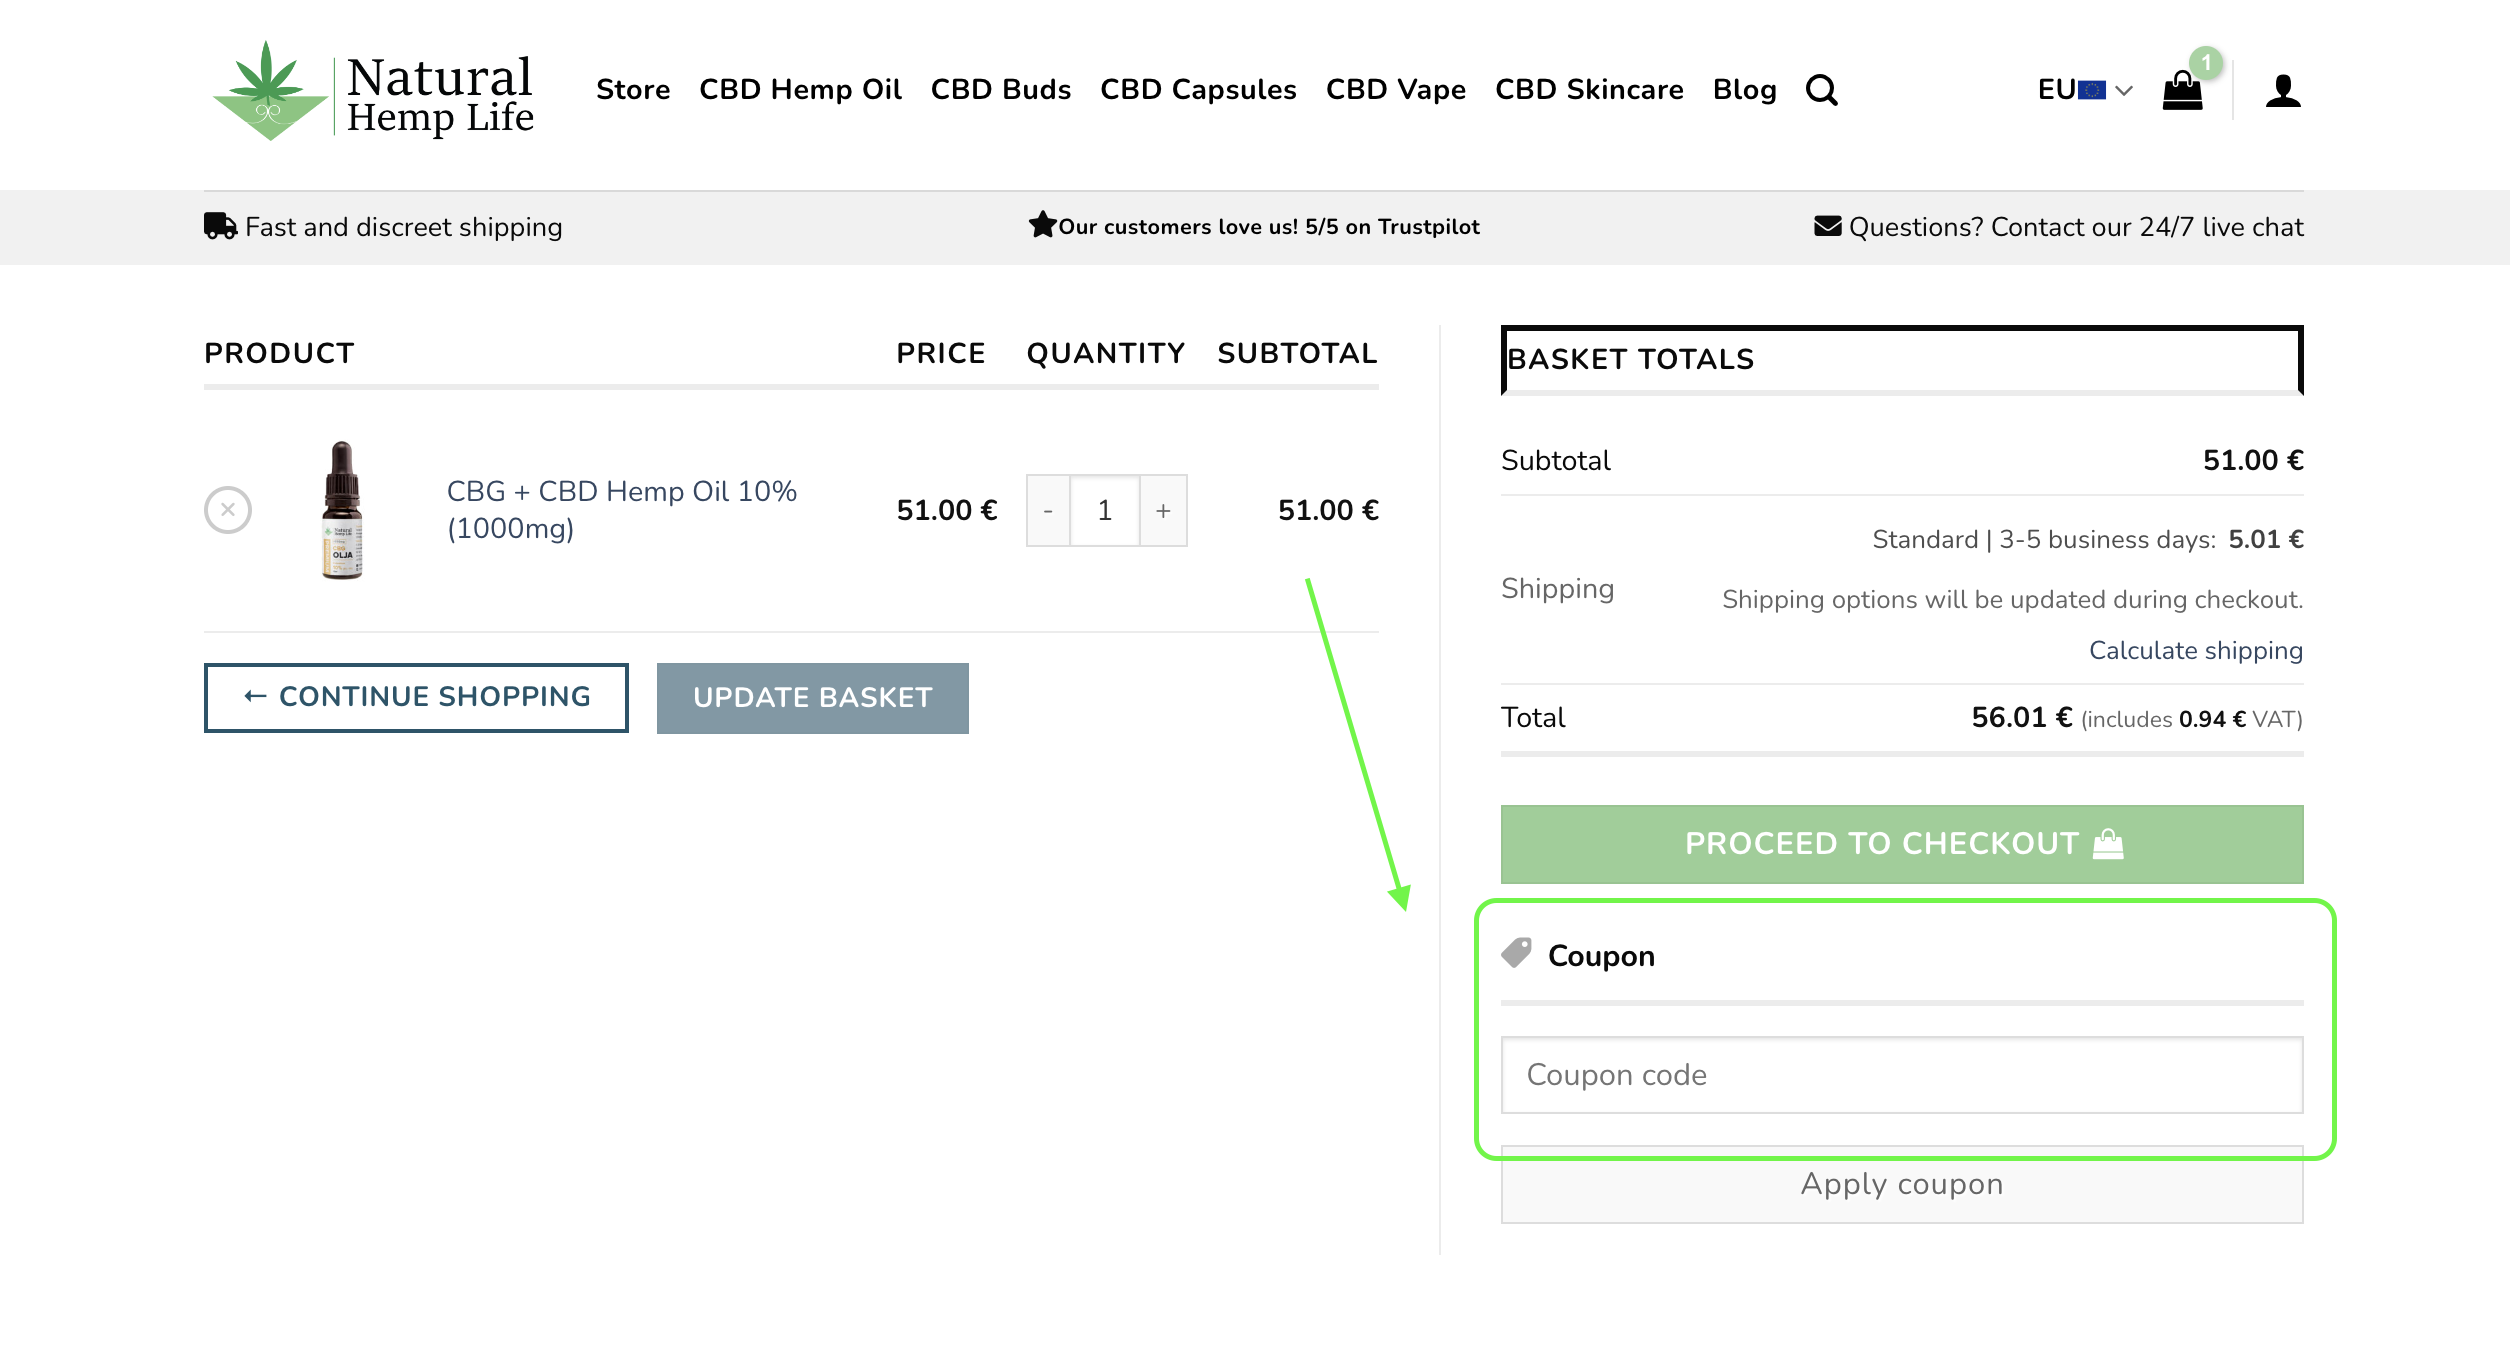Click the remove item X toggle

228,510
